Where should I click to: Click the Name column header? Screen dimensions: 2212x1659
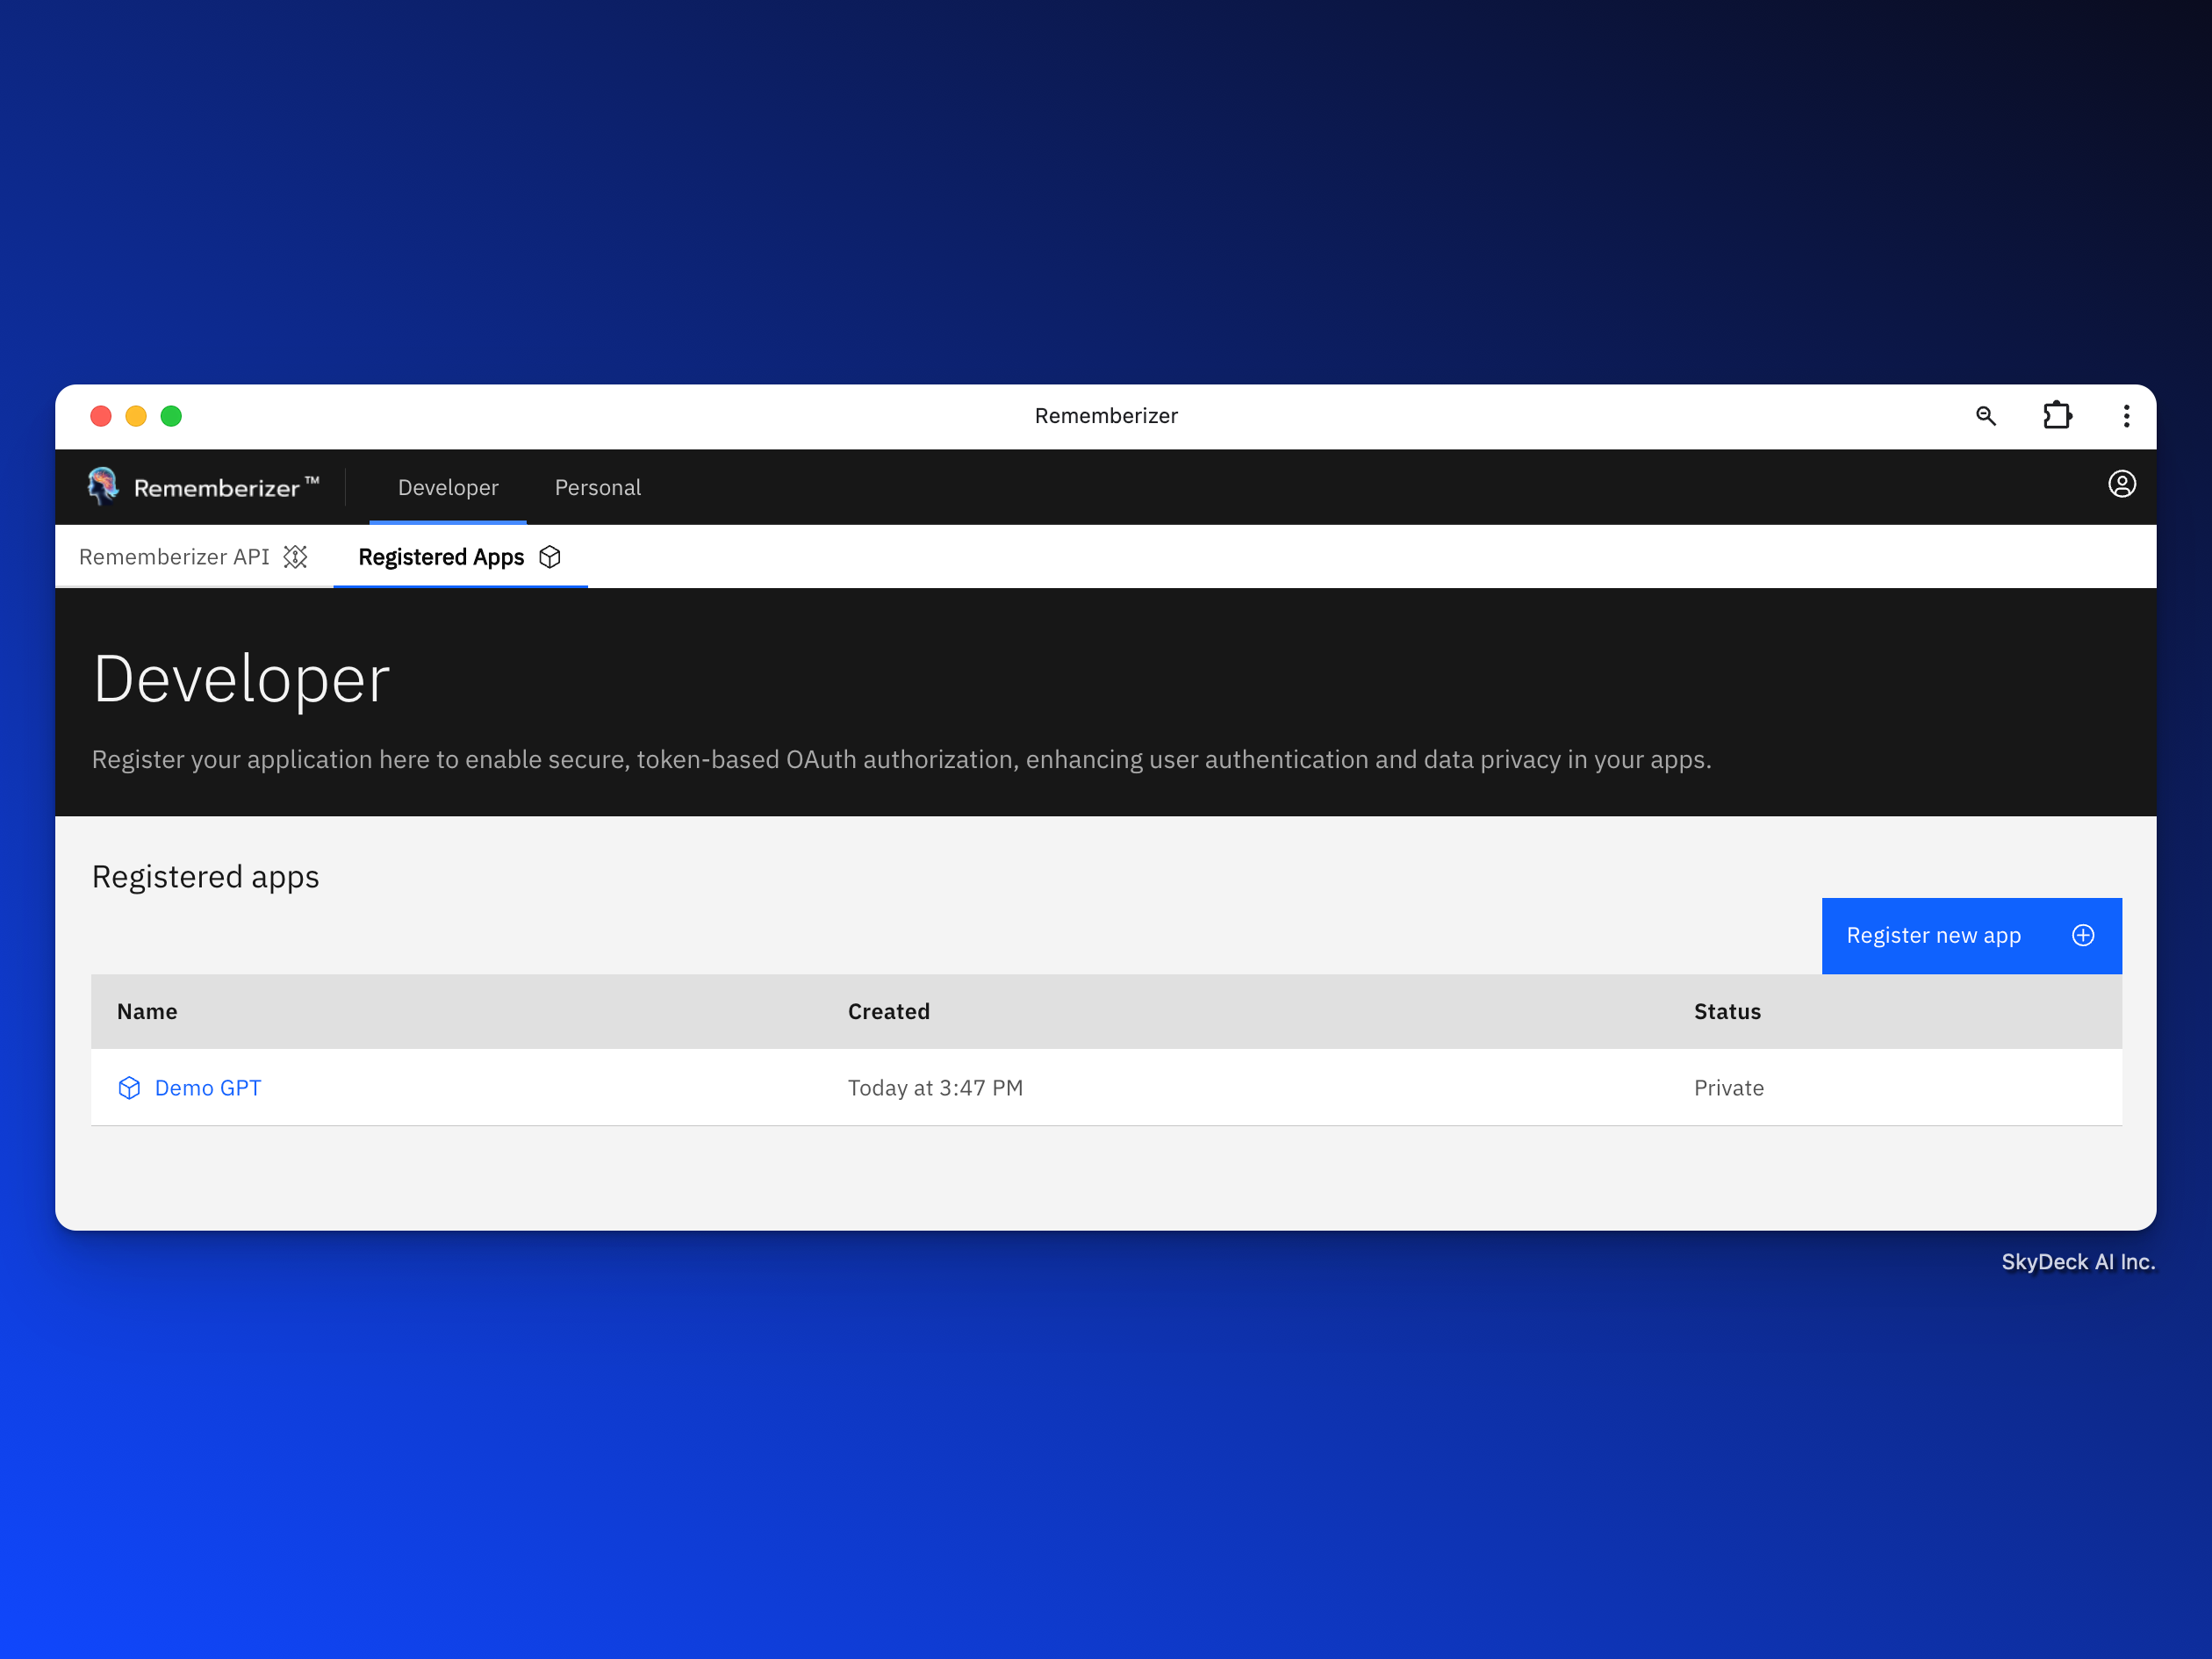pyautogui.click(x=147, y=1011)
